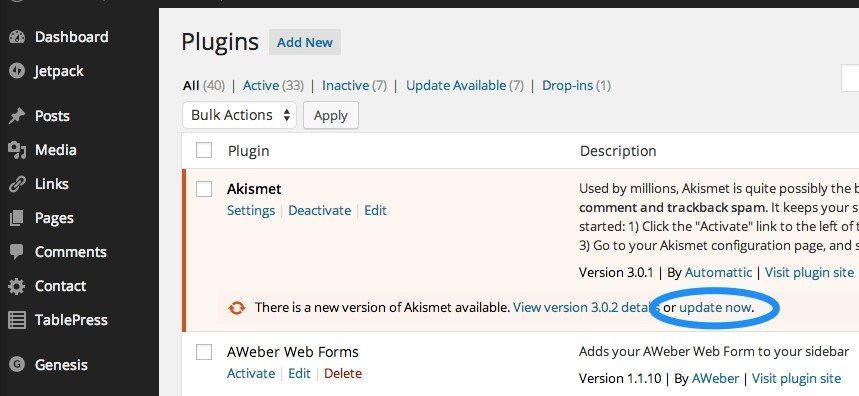Click the Links chain icon
The height and width of the screenshot is (396, 859).
pos(17,184)
